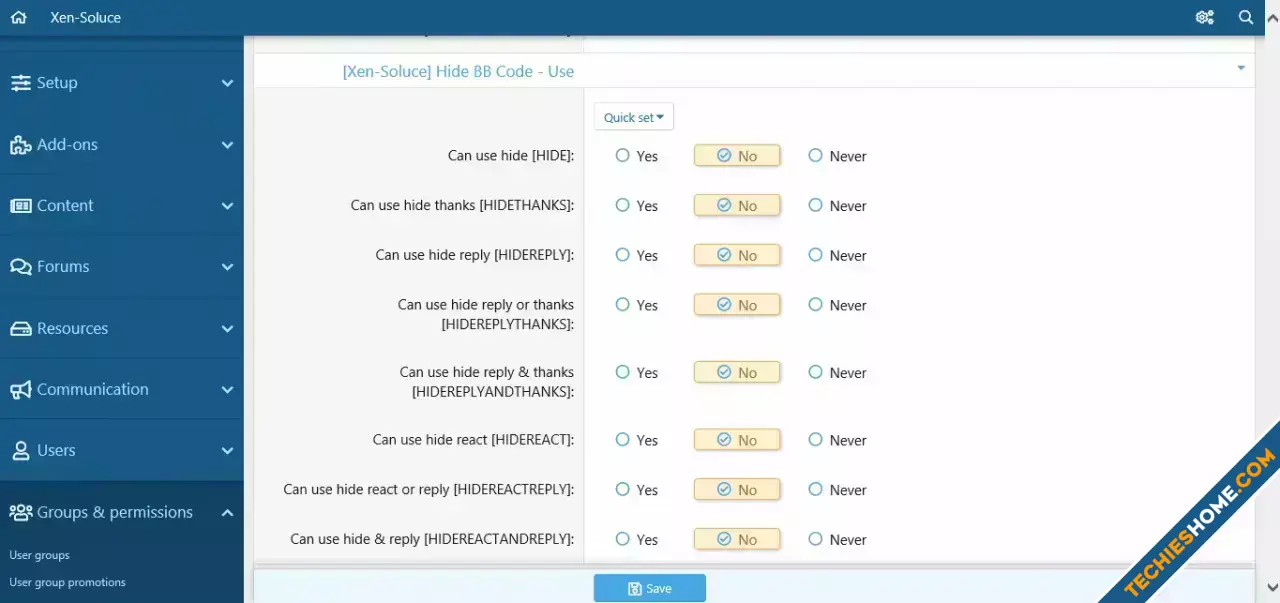
Task: Click the Content newspaper icon
Action: 20,206
